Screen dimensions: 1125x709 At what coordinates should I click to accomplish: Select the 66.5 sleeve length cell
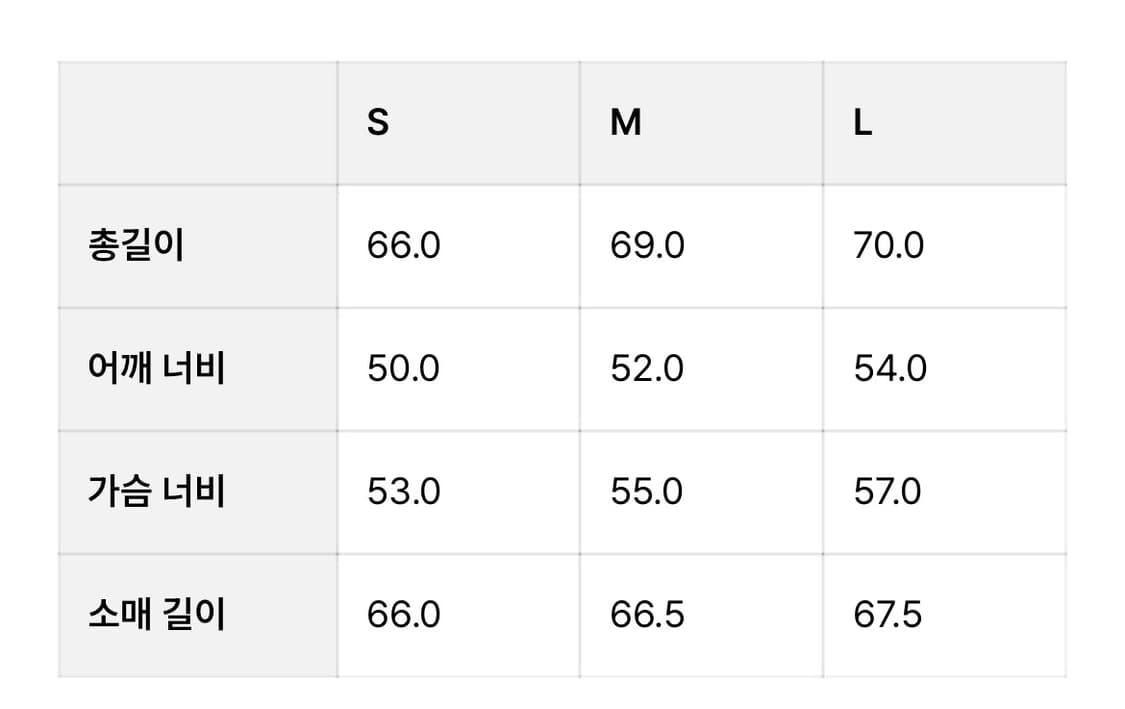[647, 614]
